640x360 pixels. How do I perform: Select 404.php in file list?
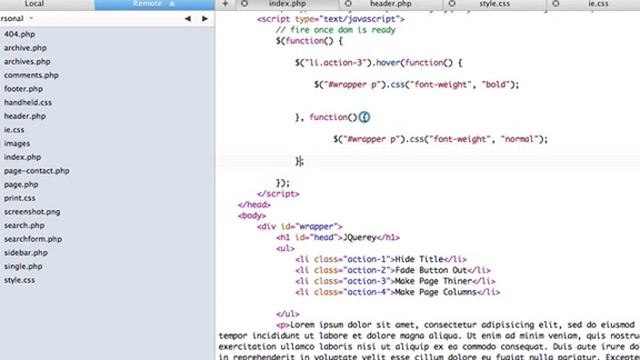(19, 34)
